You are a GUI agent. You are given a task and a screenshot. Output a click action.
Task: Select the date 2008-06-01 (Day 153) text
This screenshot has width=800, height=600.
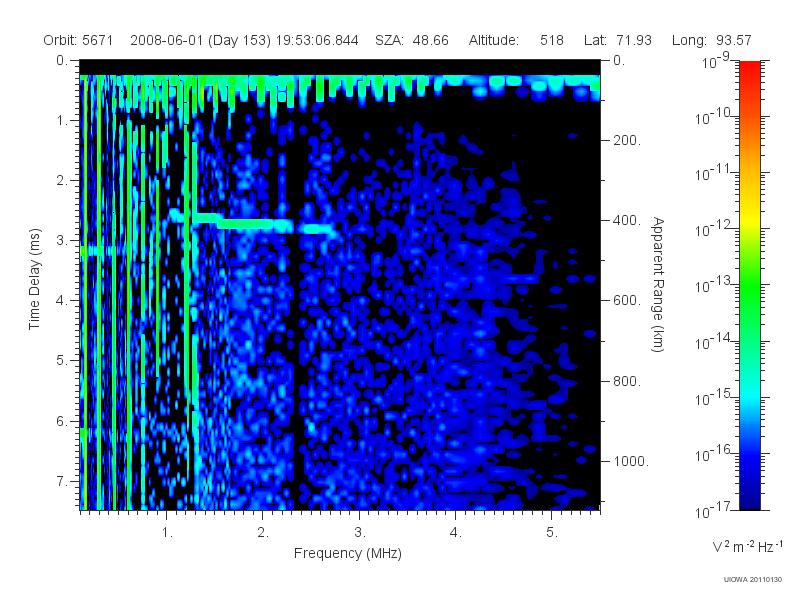(x=201, y=40)
